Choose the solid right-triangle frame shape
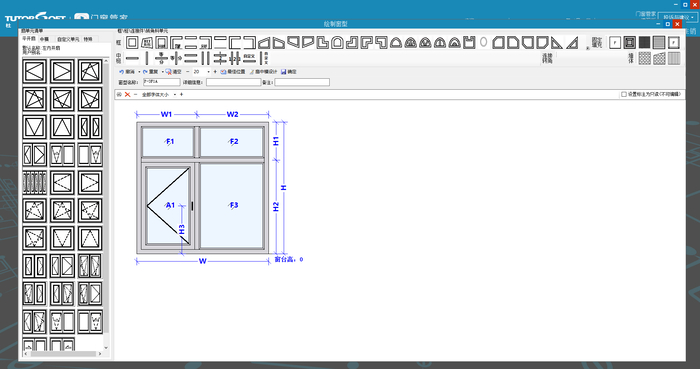 click(556, 43)
